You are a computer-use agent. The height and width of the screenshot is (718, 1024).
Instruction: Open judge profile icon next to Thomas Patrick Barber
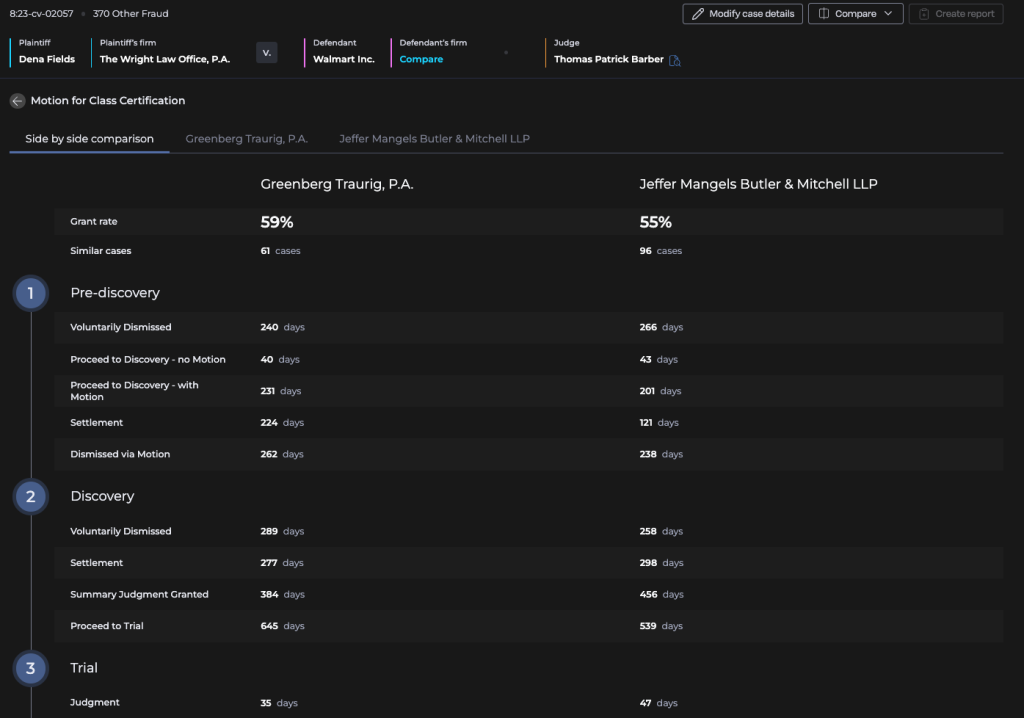tap(675, 60)
